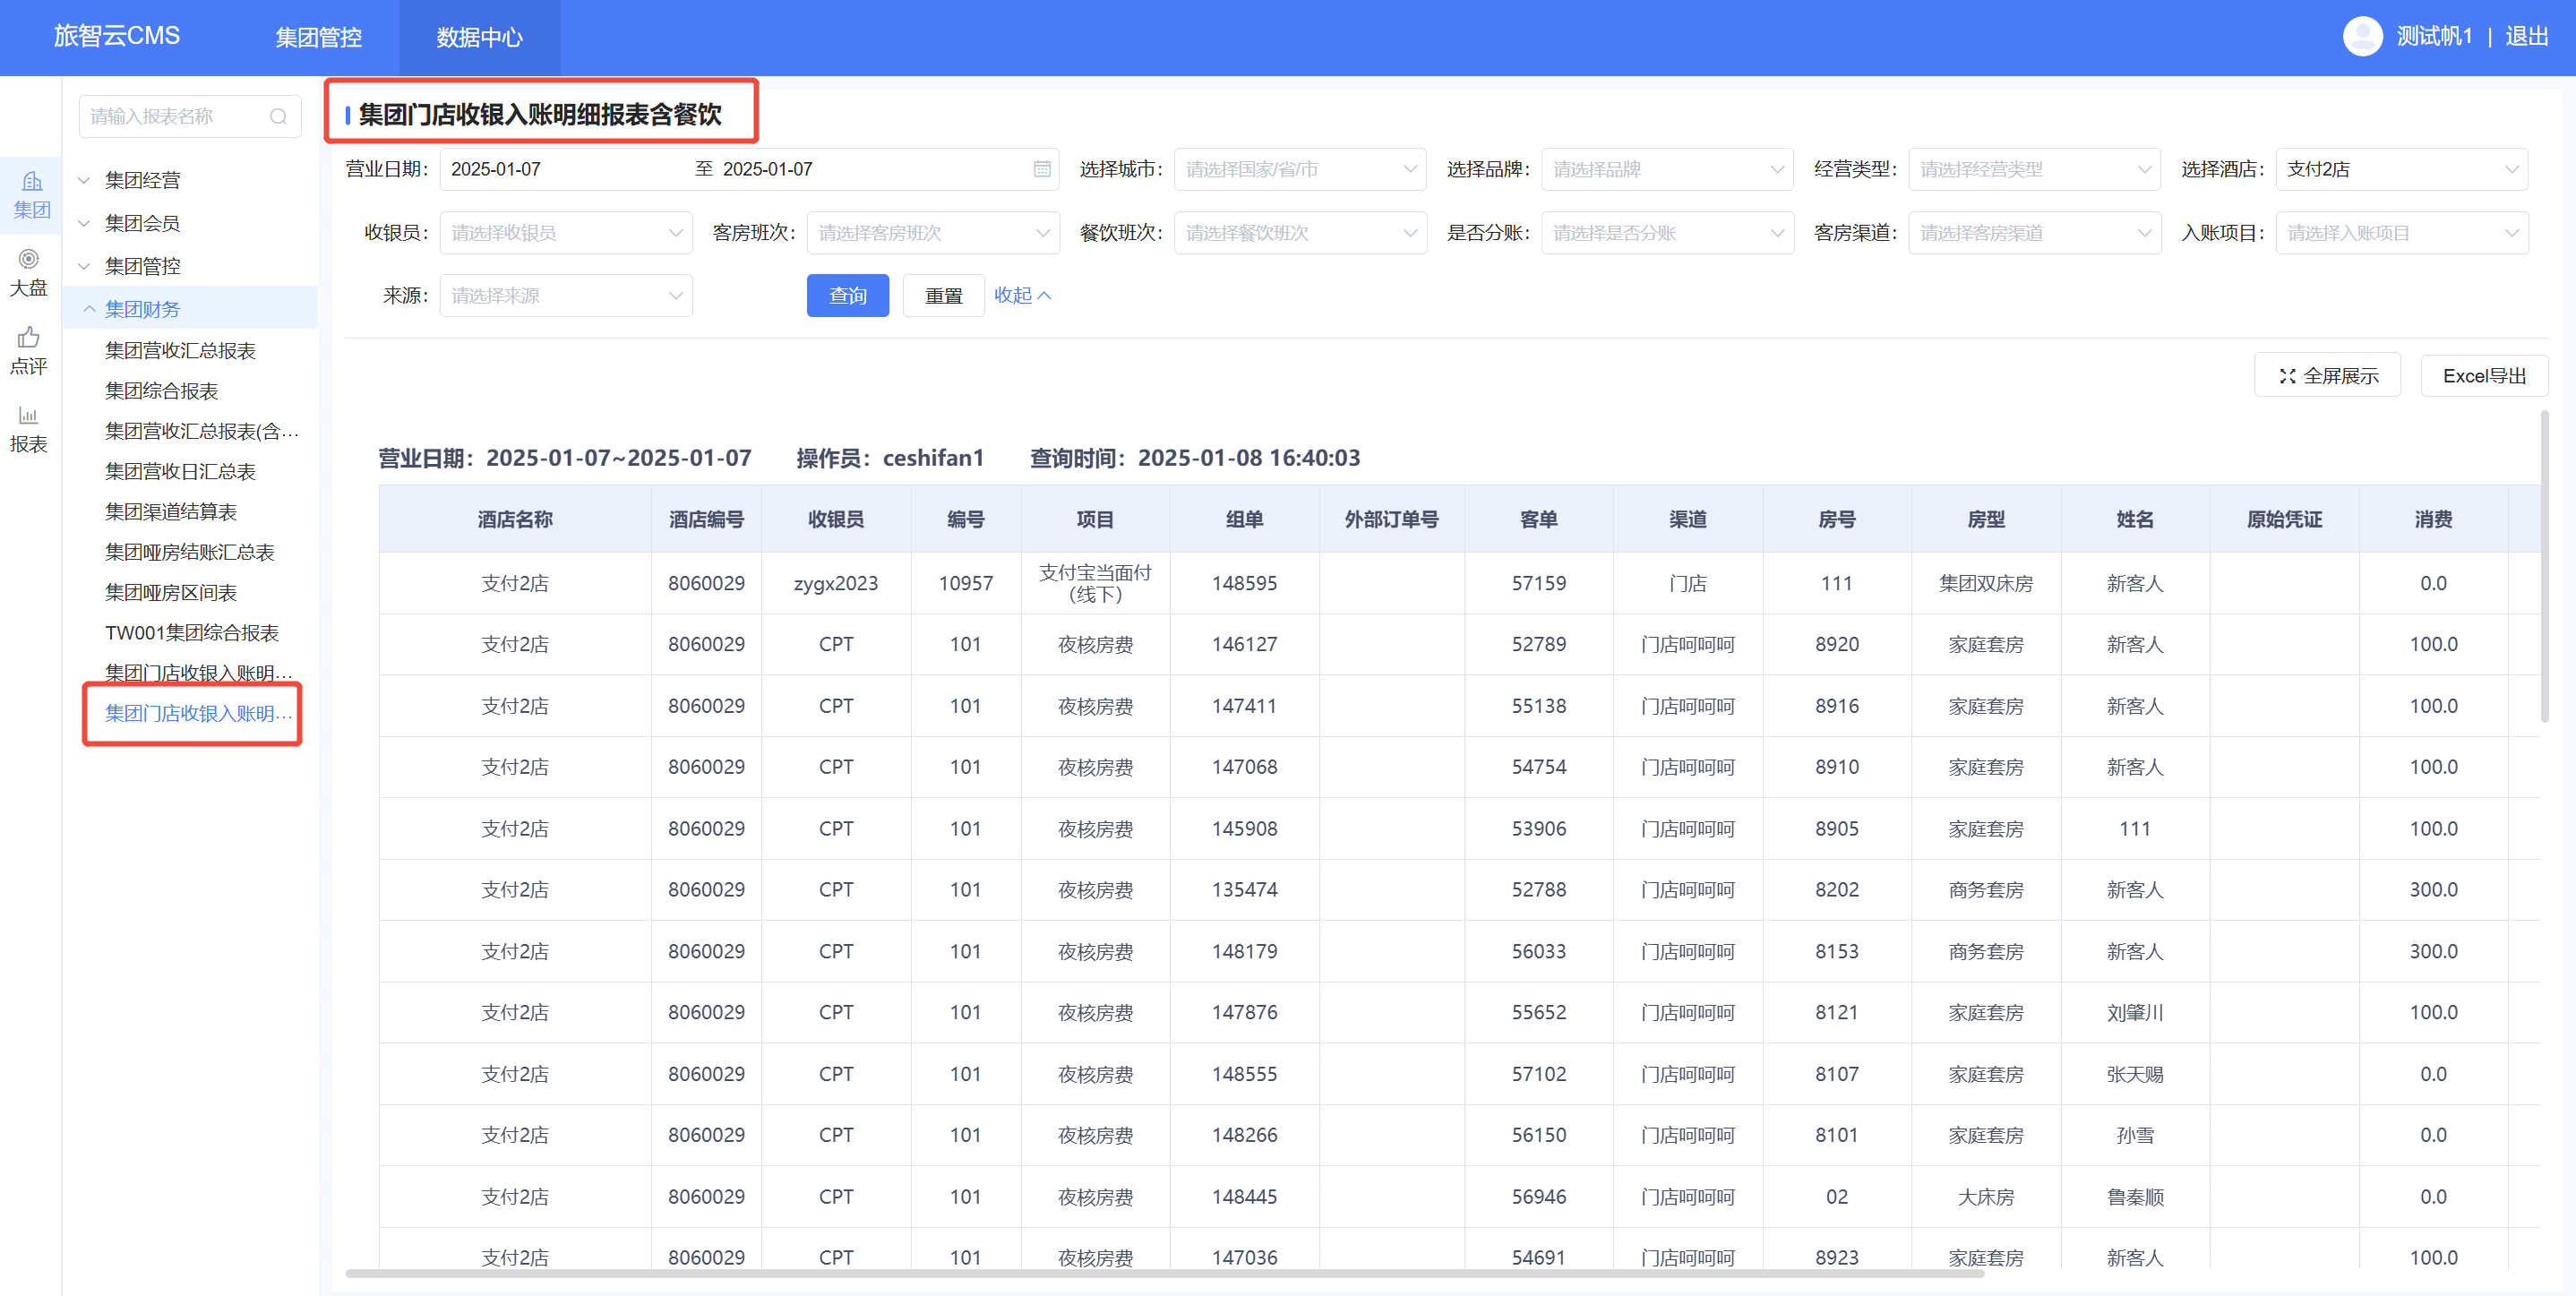This screenshot has height=1296, width=2576.
Task: Open the 收银员 dropdown
Action: tap(566, 232)
